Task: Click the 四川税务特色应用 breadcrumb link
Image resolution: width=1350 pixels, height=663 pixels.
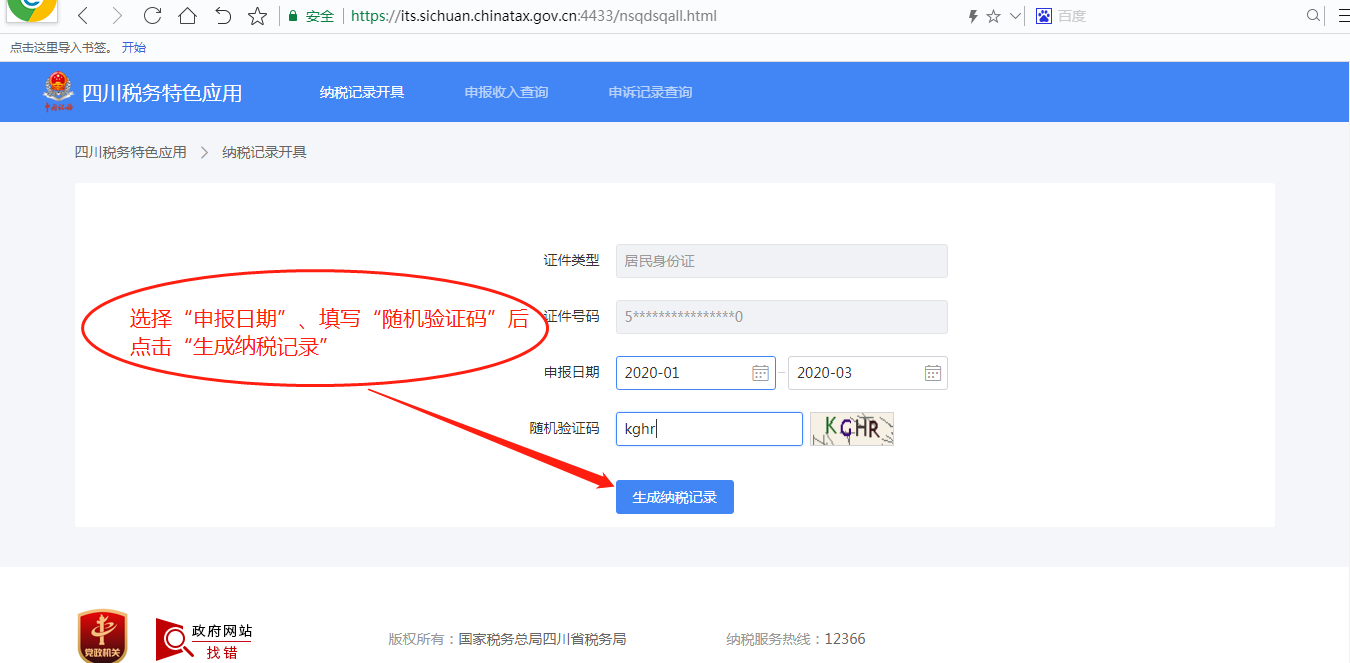Action: pos(130,152)
